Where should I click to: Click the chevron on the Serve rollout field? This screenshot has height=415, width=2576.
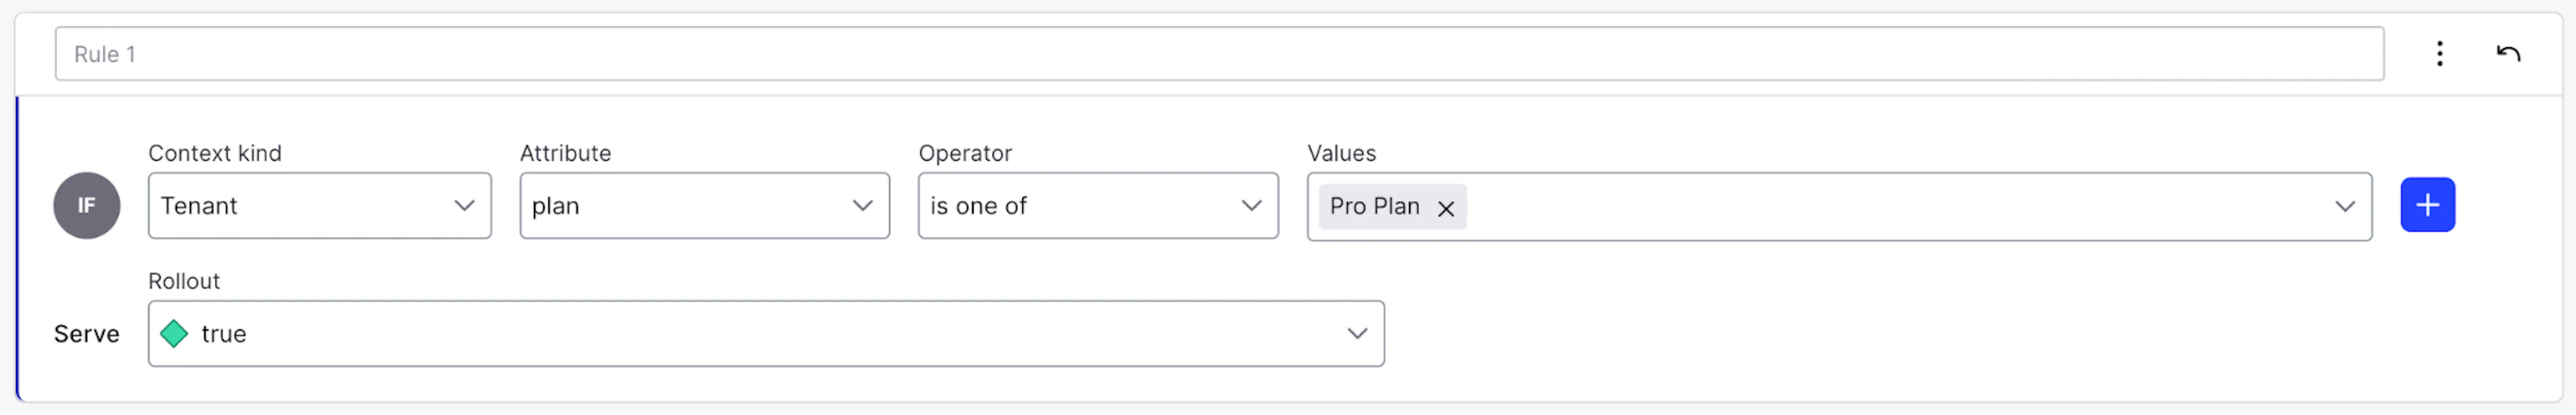pos(1357,333)
